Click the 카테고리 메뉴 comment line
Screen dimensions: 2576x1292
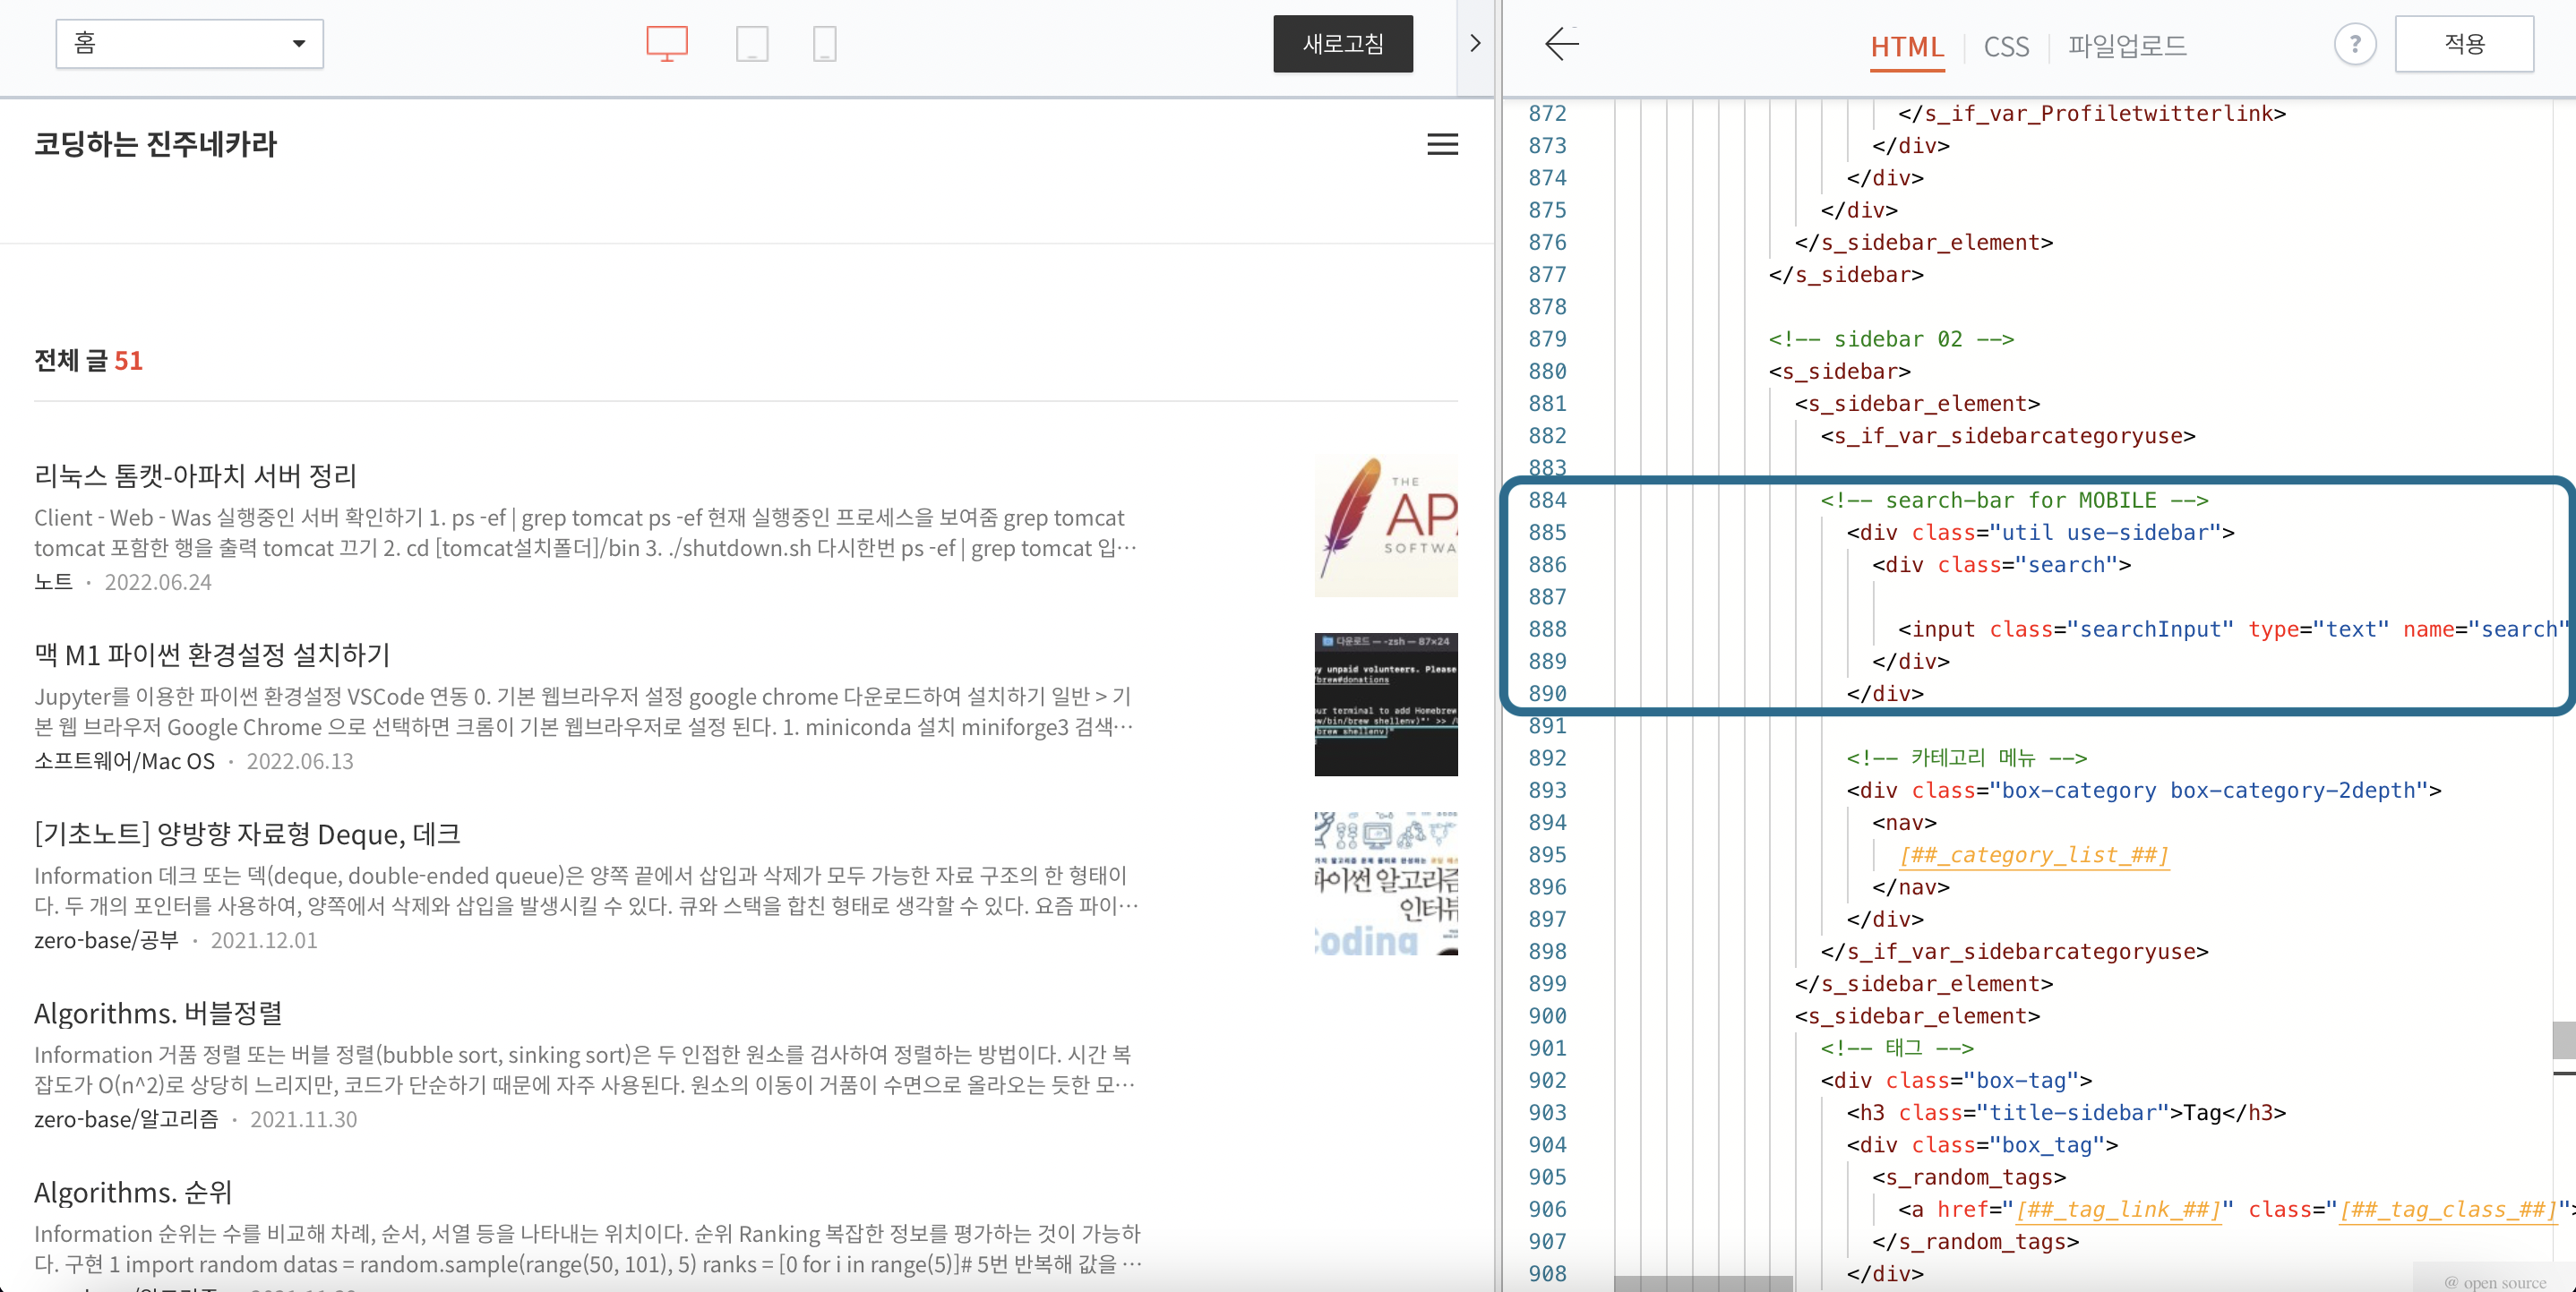click(x=1966, y=758)
